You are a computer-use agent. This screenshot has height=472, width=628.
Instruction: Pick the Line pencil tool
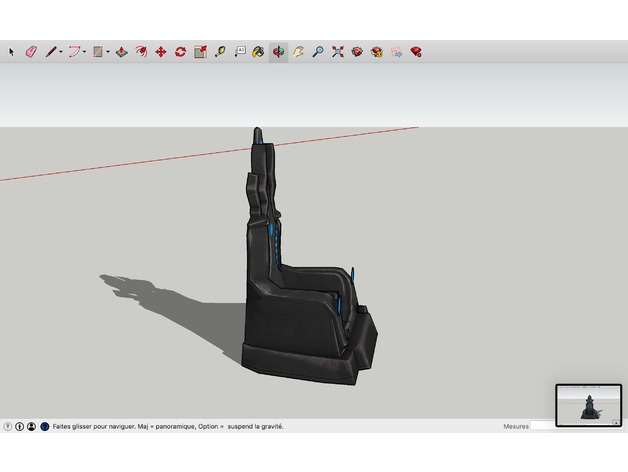tap(50, 51)
